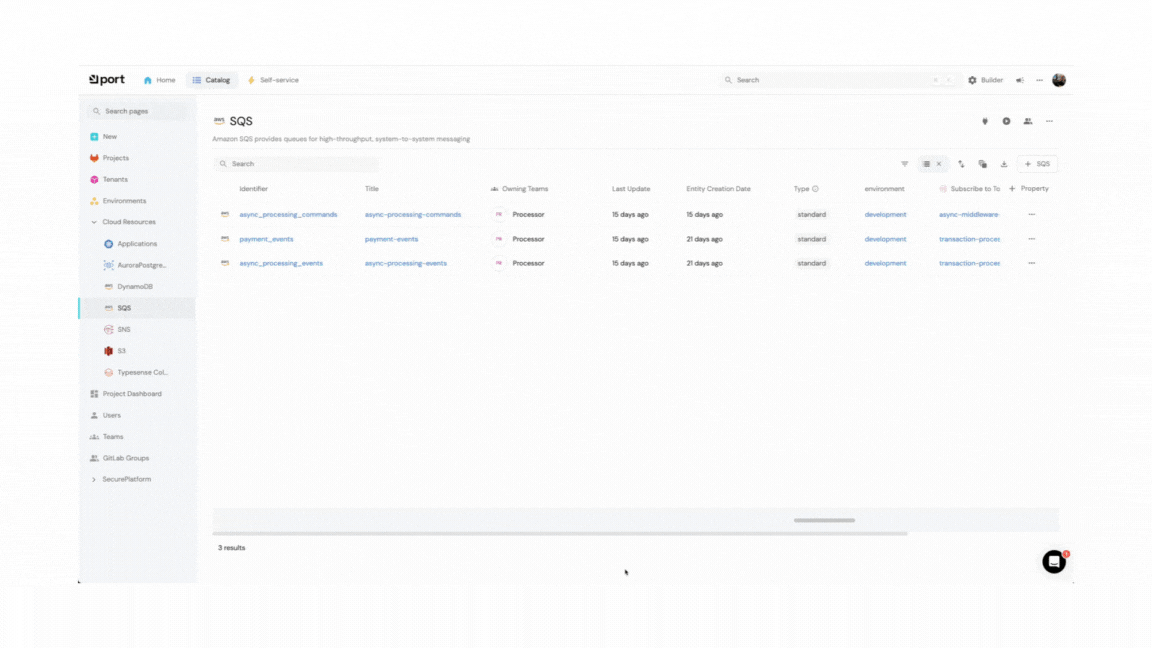
Task: Click the megaphone announcements icon
Action: [1020, 80]
